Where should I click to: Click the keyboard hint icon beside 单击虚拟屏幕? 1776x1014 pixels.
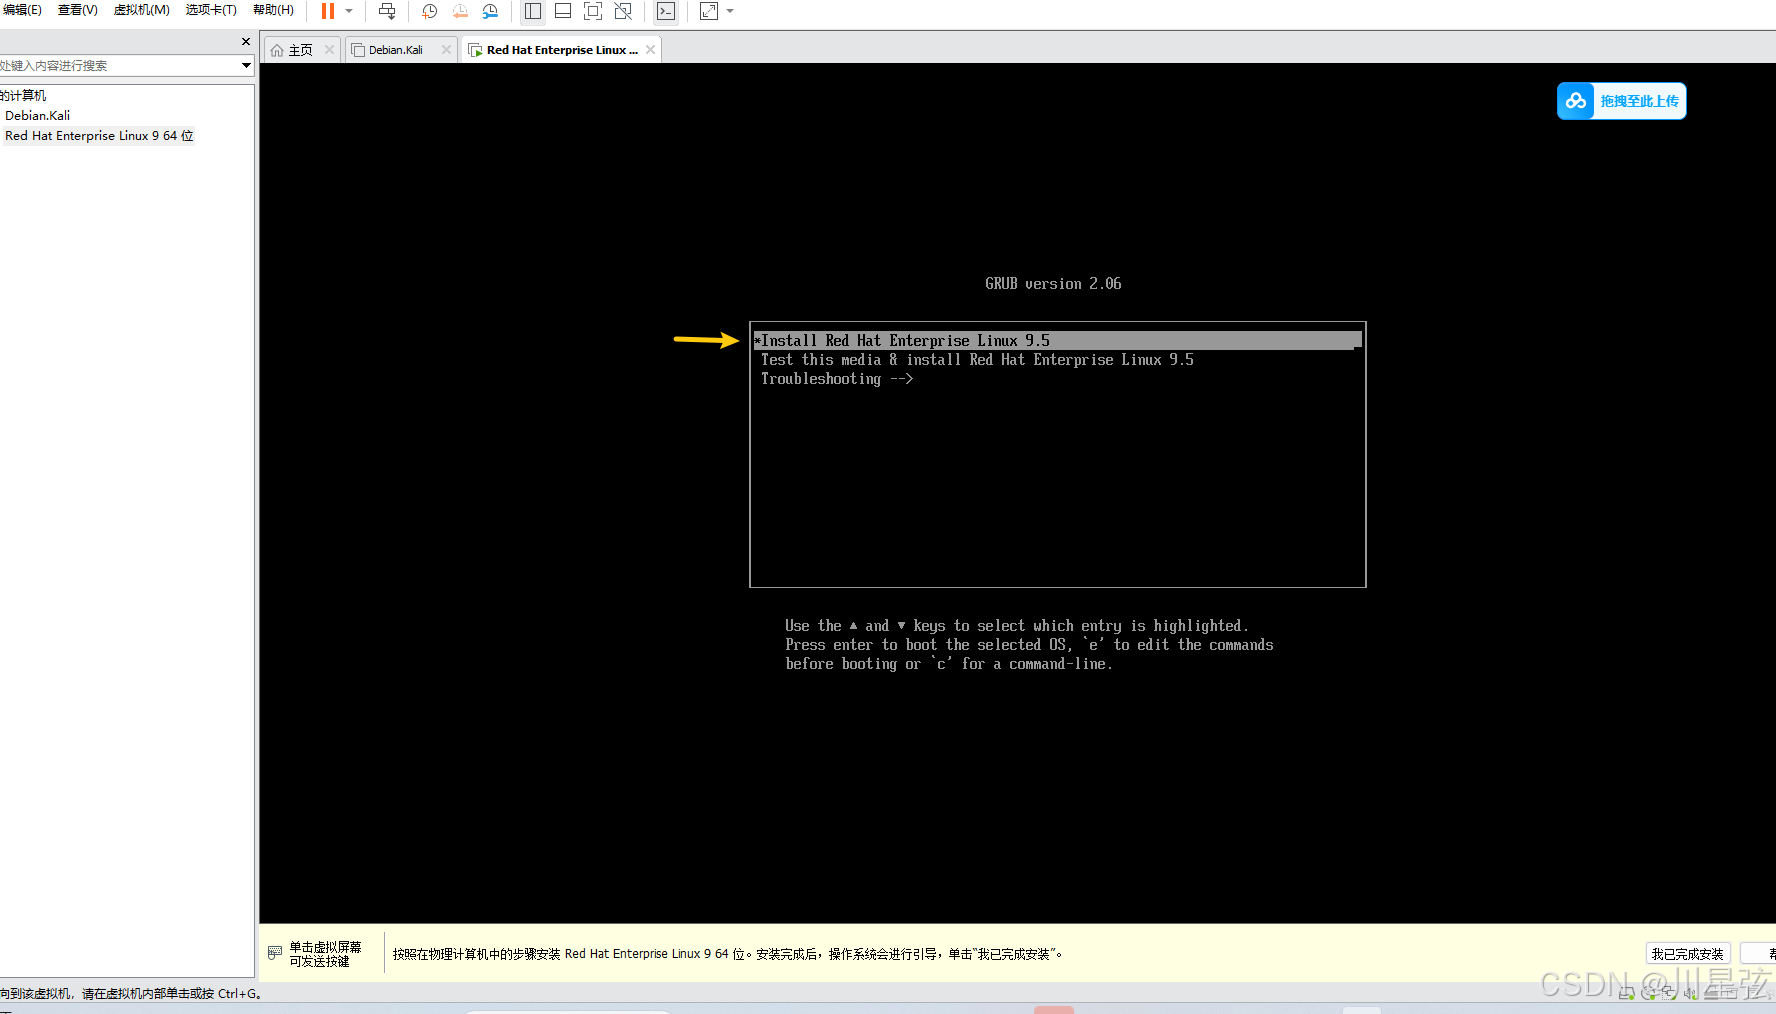pos(275,953)
